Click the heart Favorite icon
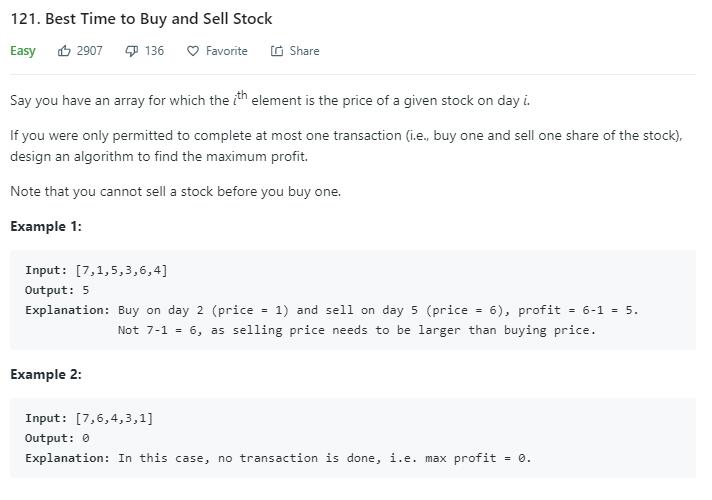Viewport: 712px width, 500px height. [x=193, y=51]
